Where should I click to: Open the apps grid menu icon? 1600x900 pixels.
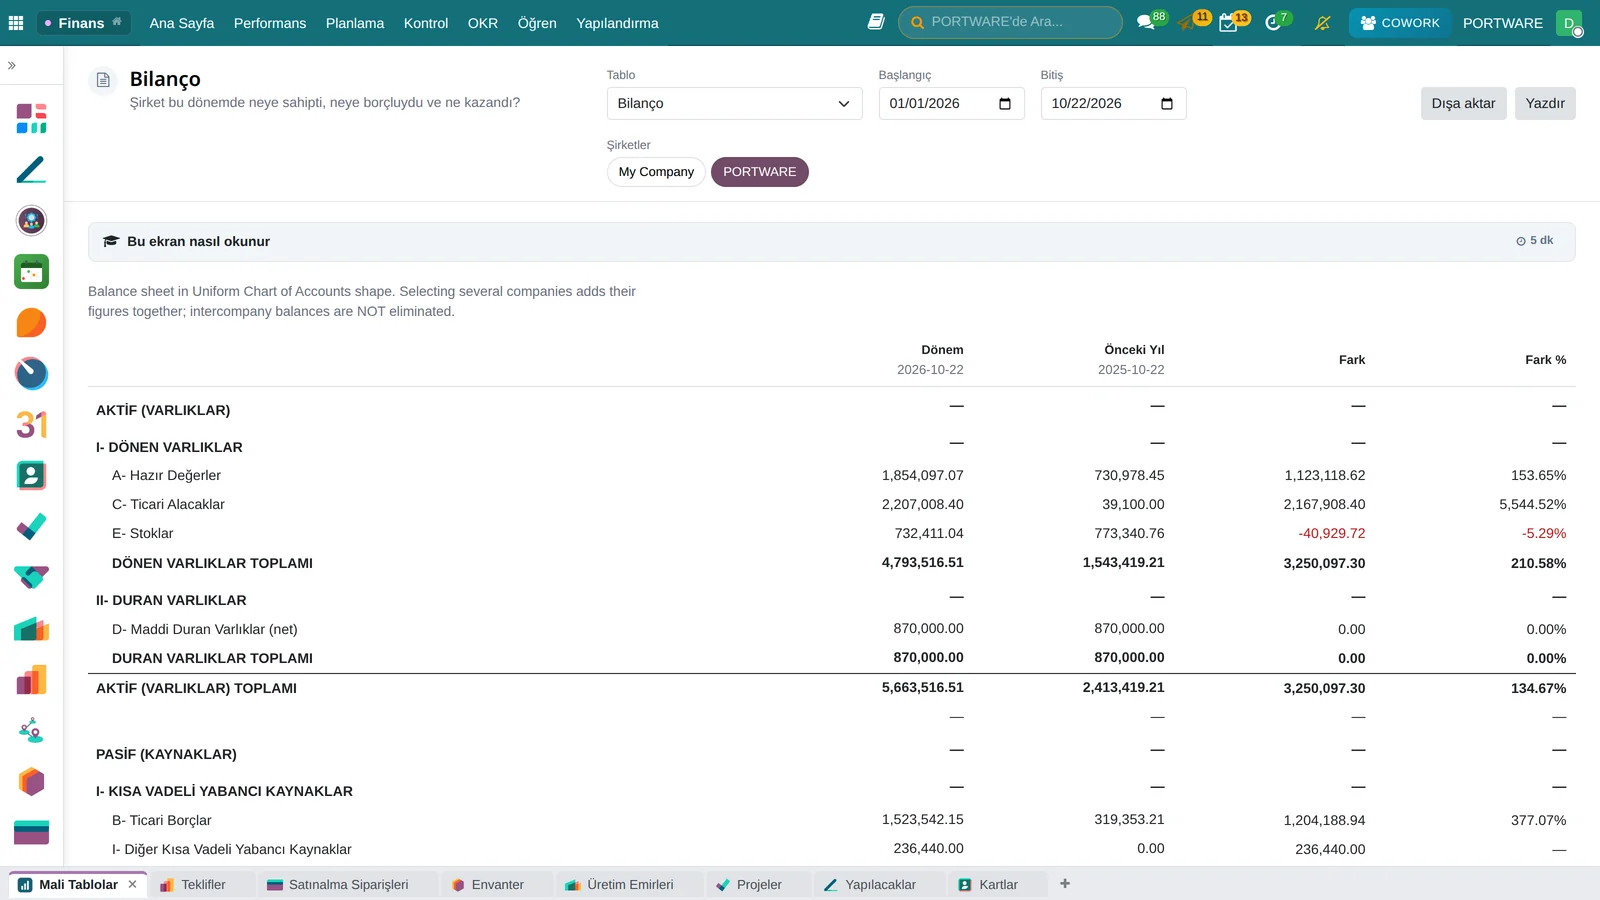[x=16, y=22]
